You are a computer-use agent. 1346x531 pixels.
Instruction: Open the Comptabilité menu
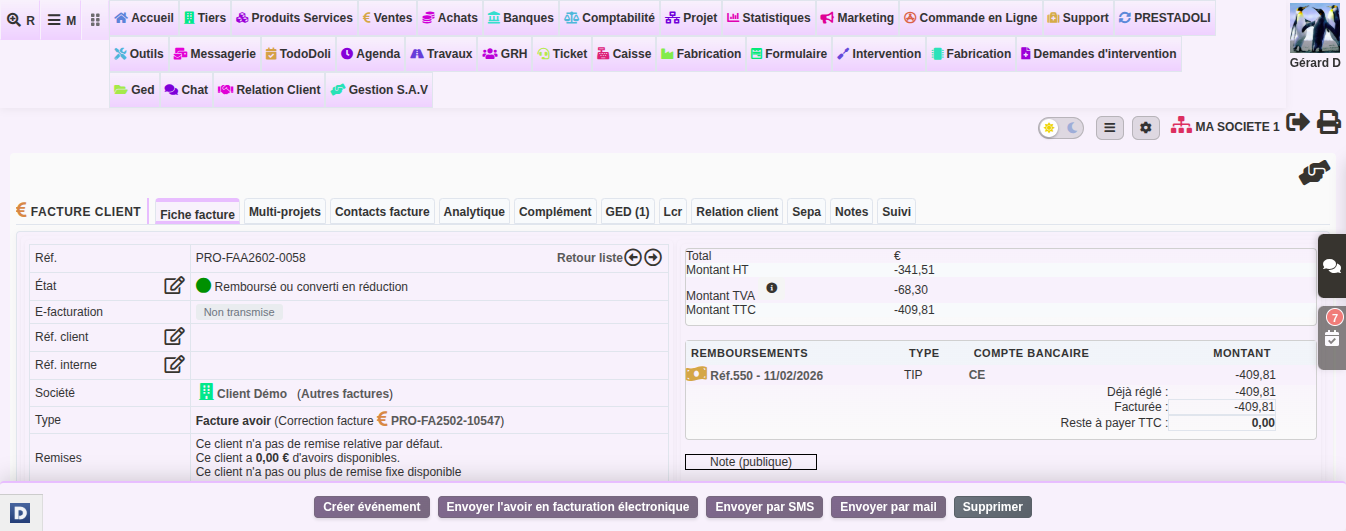609,18
